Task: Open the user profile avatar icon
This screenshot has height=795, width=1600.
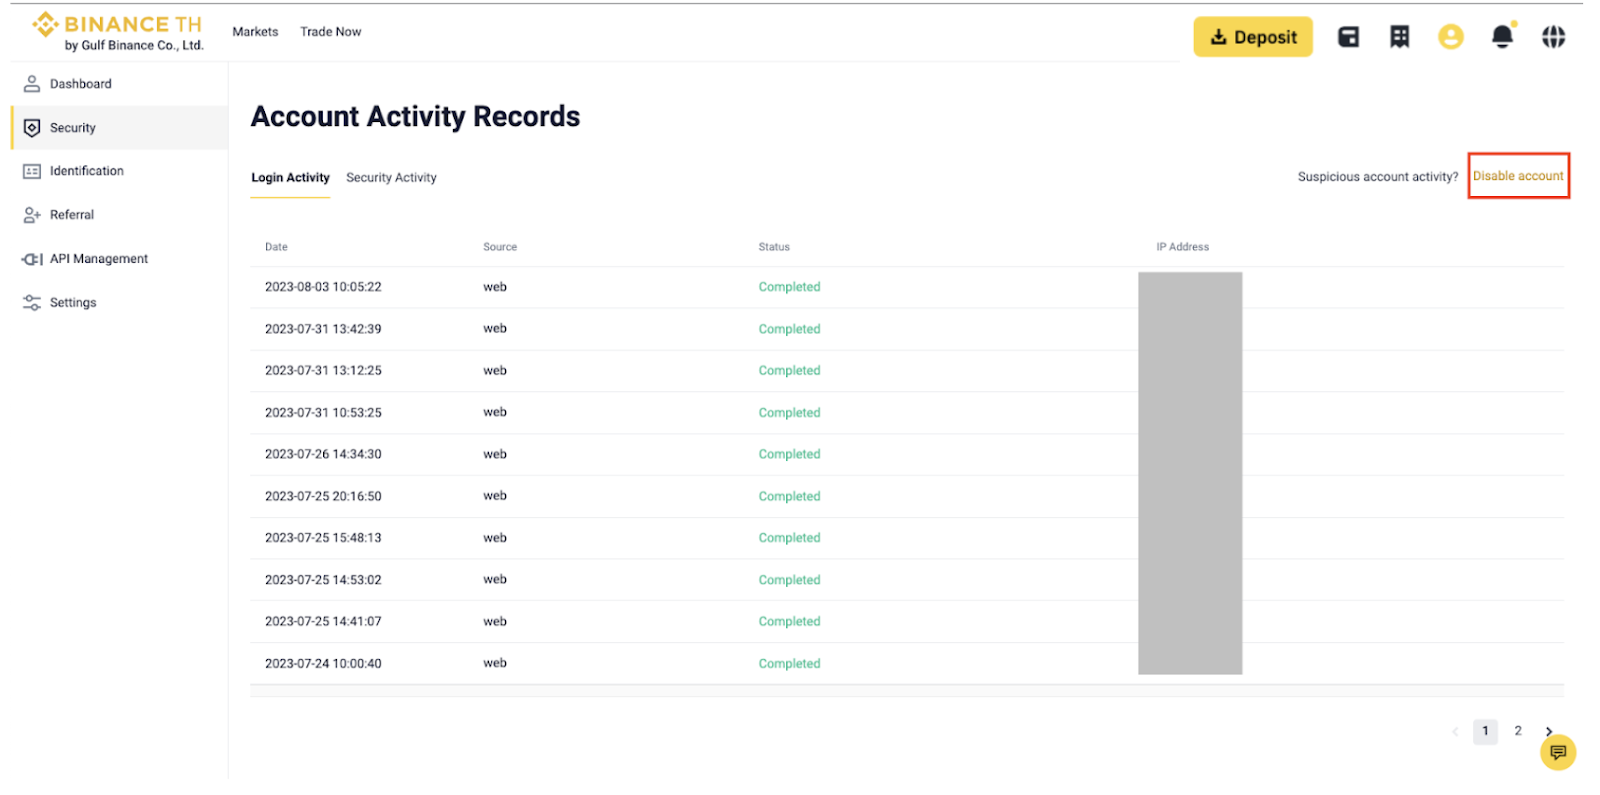Action: 1450,37
